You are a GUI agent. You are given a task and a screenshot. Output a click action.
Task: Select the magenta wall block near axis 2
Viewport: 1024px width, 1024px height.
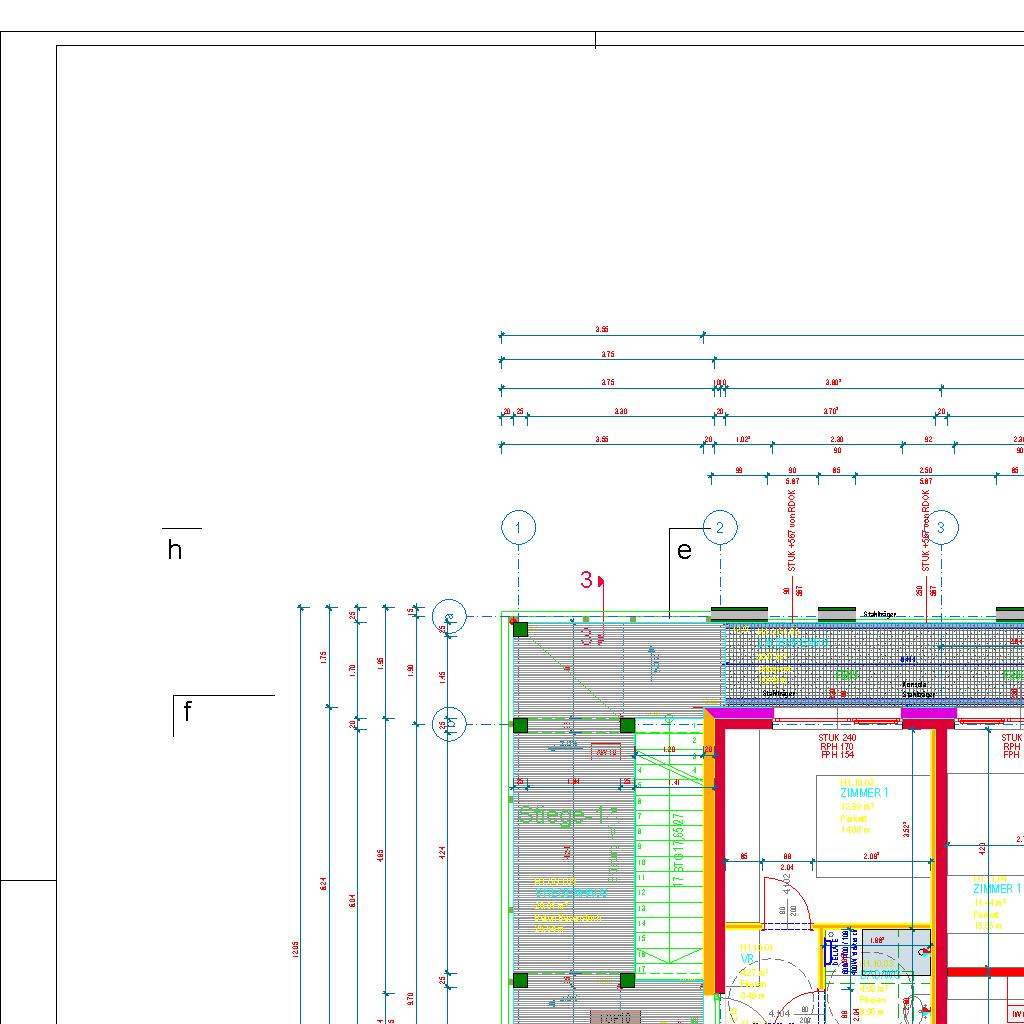click(740, 713)
